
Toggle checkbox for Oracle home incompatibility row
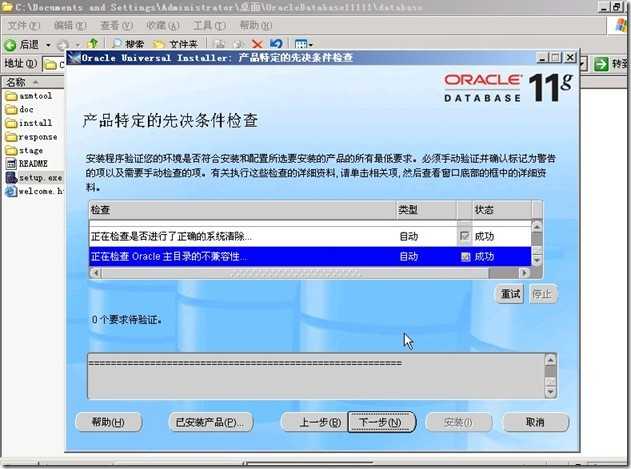coord(465,257)
